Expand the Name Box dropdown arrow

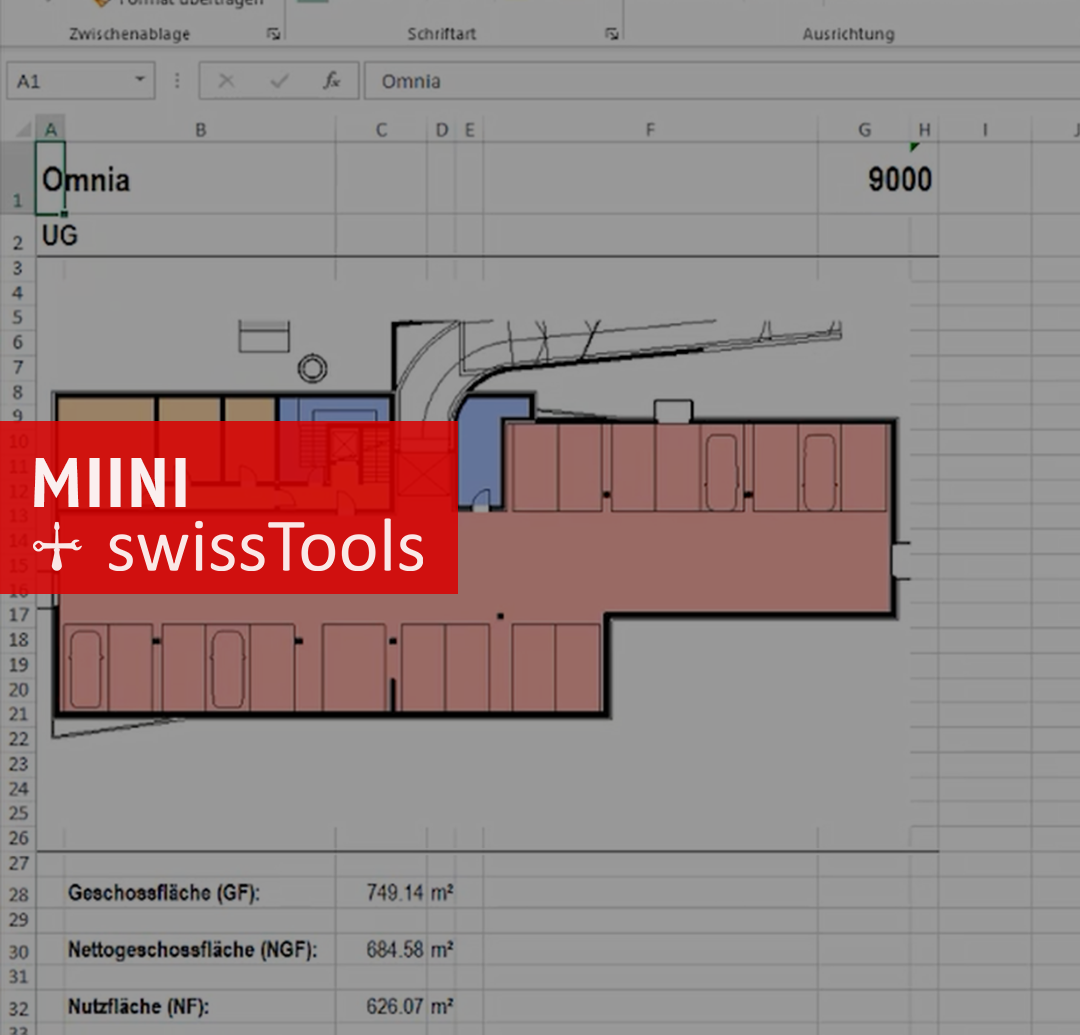coord(140,80)
